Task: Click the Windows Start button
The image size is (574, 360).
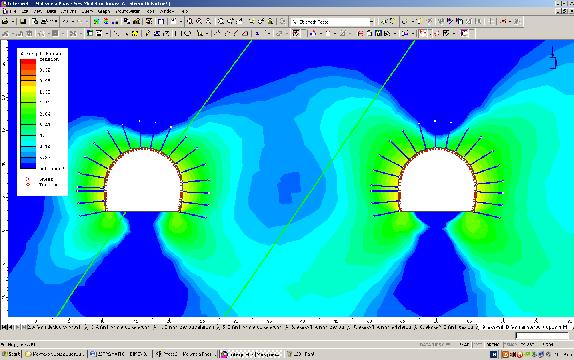Action: [11, 354]
